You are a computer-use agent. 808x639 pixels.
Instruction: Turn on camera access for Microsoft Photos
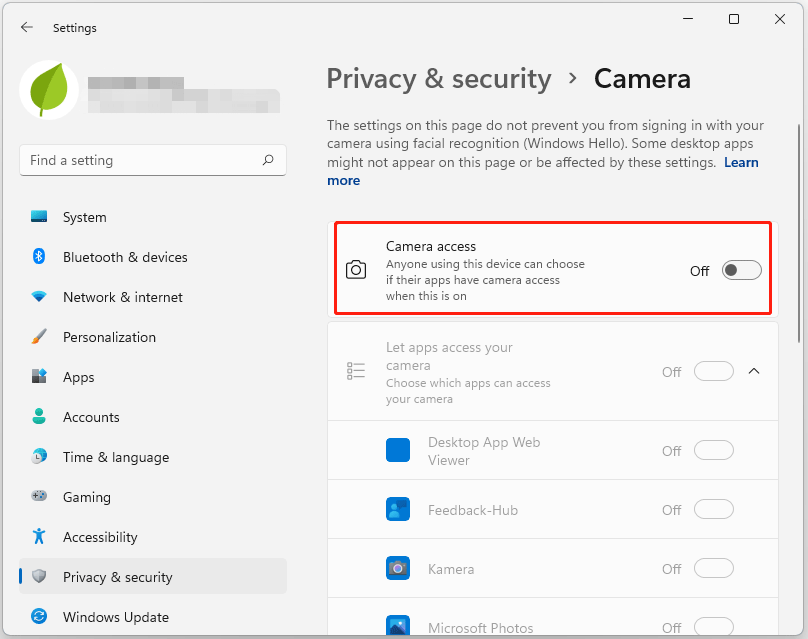(x=714, y=627)
